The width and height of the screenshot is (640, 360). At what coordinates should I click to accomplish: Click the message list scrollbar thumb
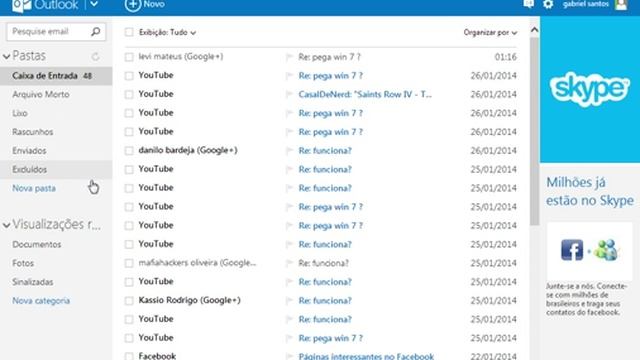(x=534, y=131)
